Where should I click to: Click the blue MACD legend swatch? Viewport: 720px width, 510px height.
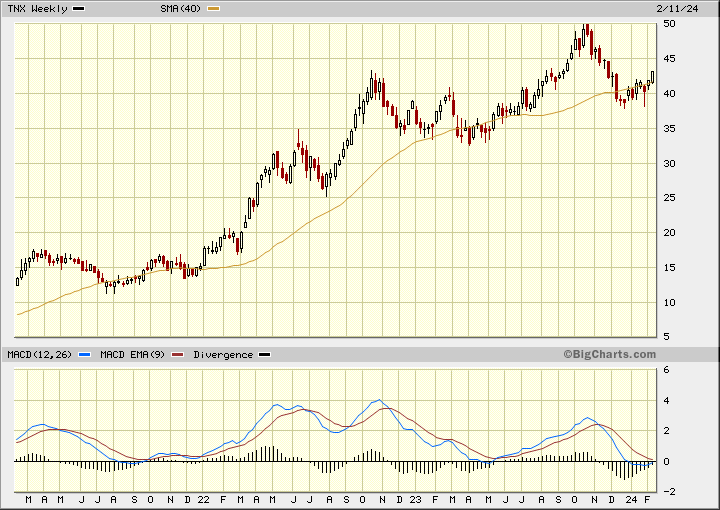click(x=84, y=355)
